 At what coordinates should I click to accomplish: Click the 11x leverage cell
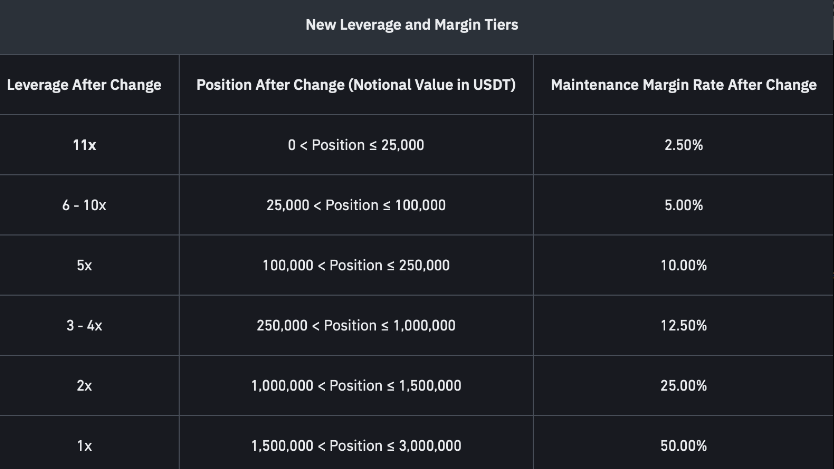pos(84,145)
